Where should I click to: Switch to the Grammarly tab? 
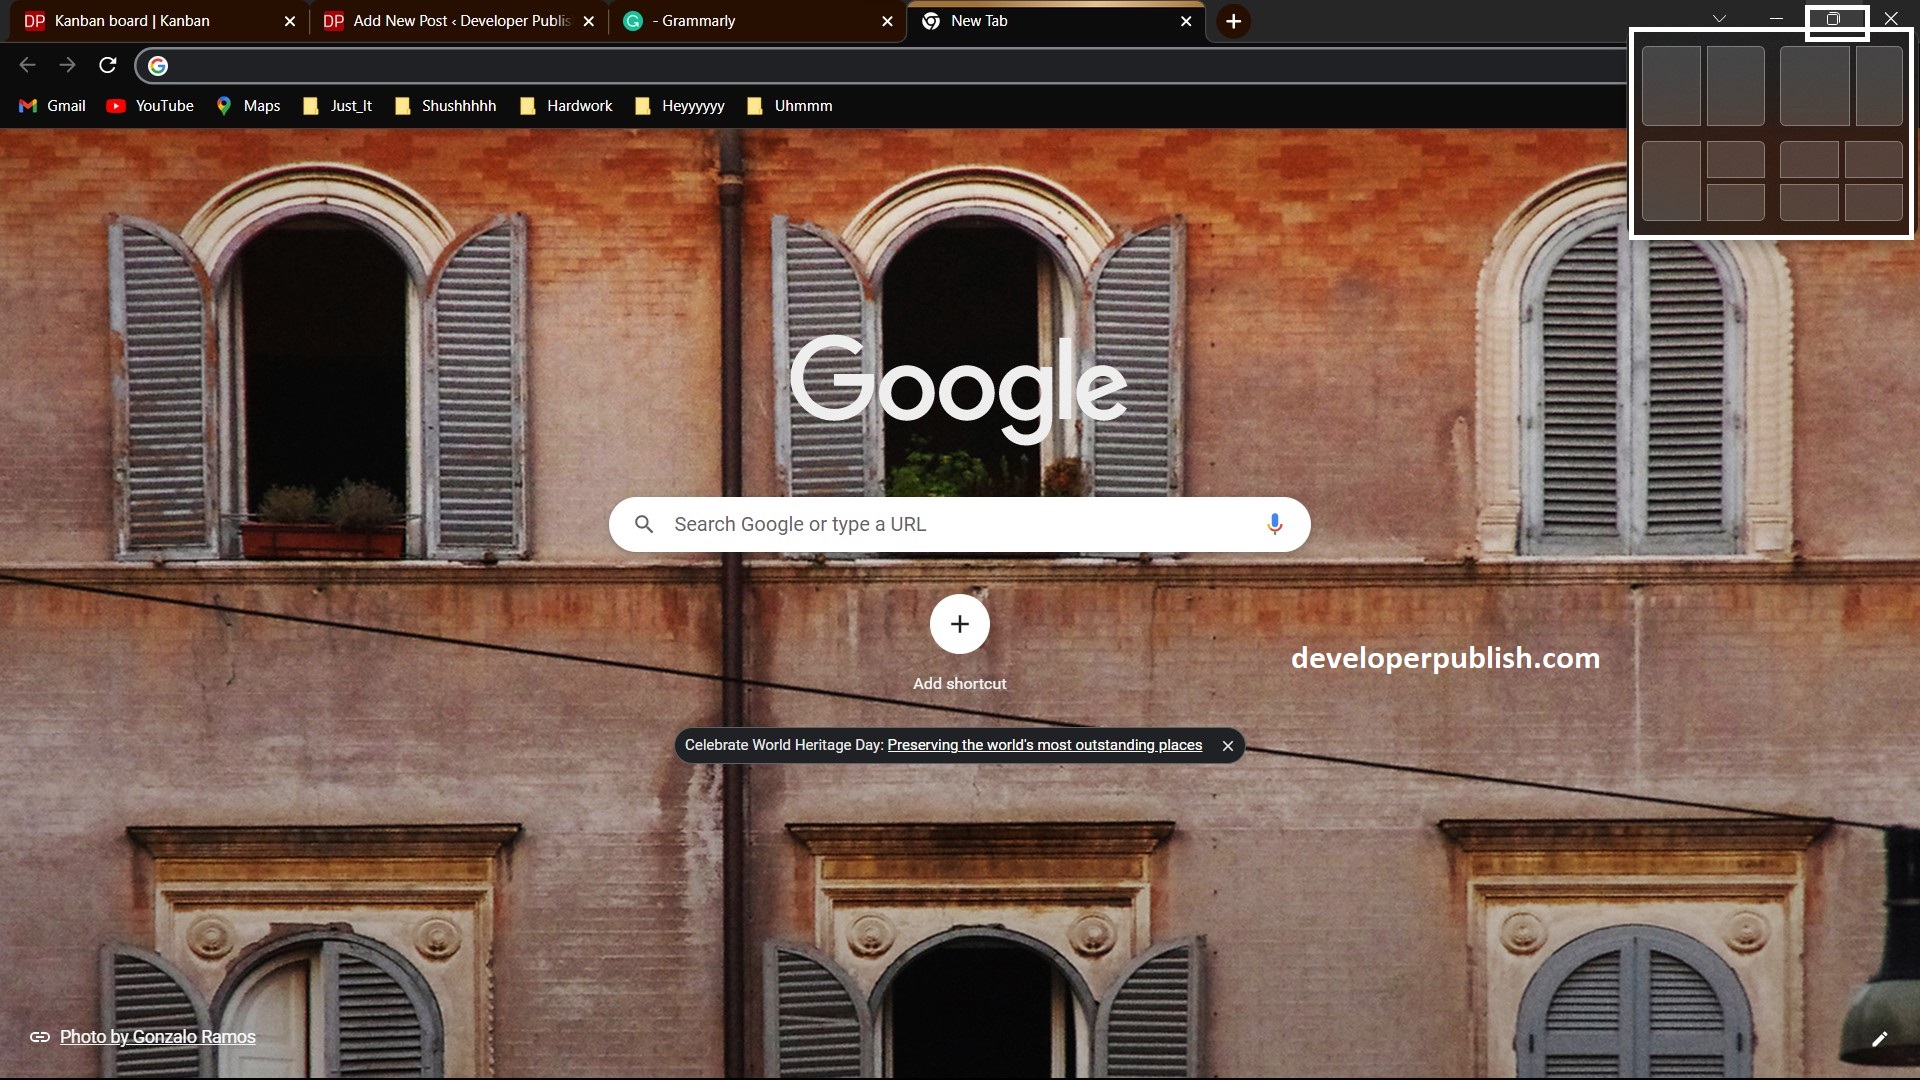700,20
